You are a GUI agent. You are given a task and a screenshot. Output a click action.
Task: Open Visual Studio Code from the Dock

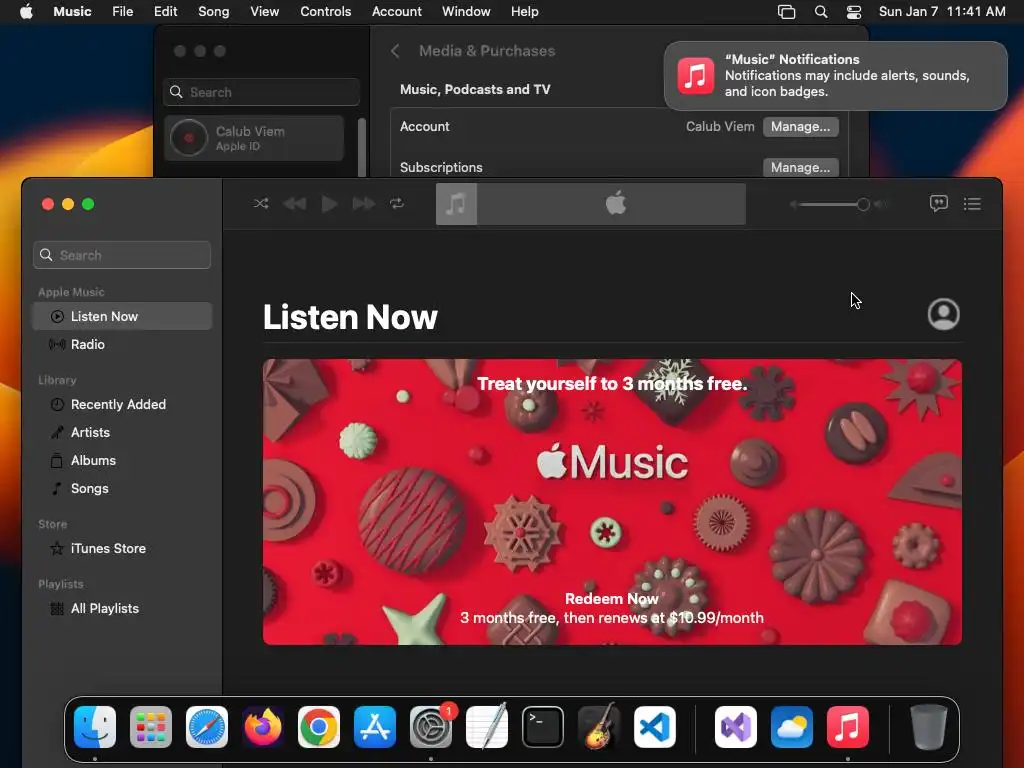coord(655,727)
